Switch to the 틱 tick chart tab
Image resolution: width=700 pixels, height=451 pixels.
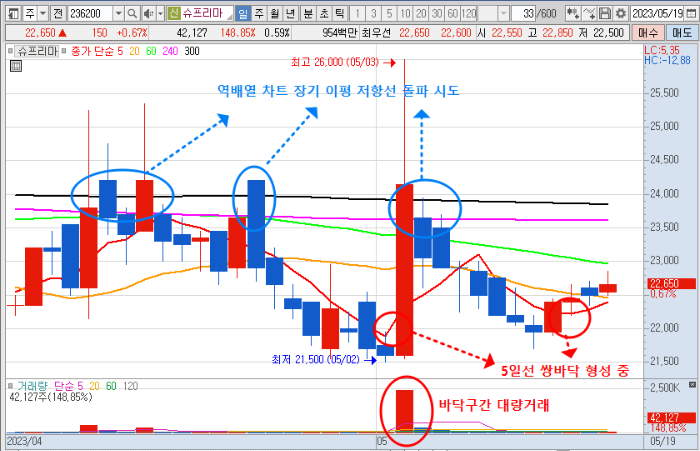[340, 14]
